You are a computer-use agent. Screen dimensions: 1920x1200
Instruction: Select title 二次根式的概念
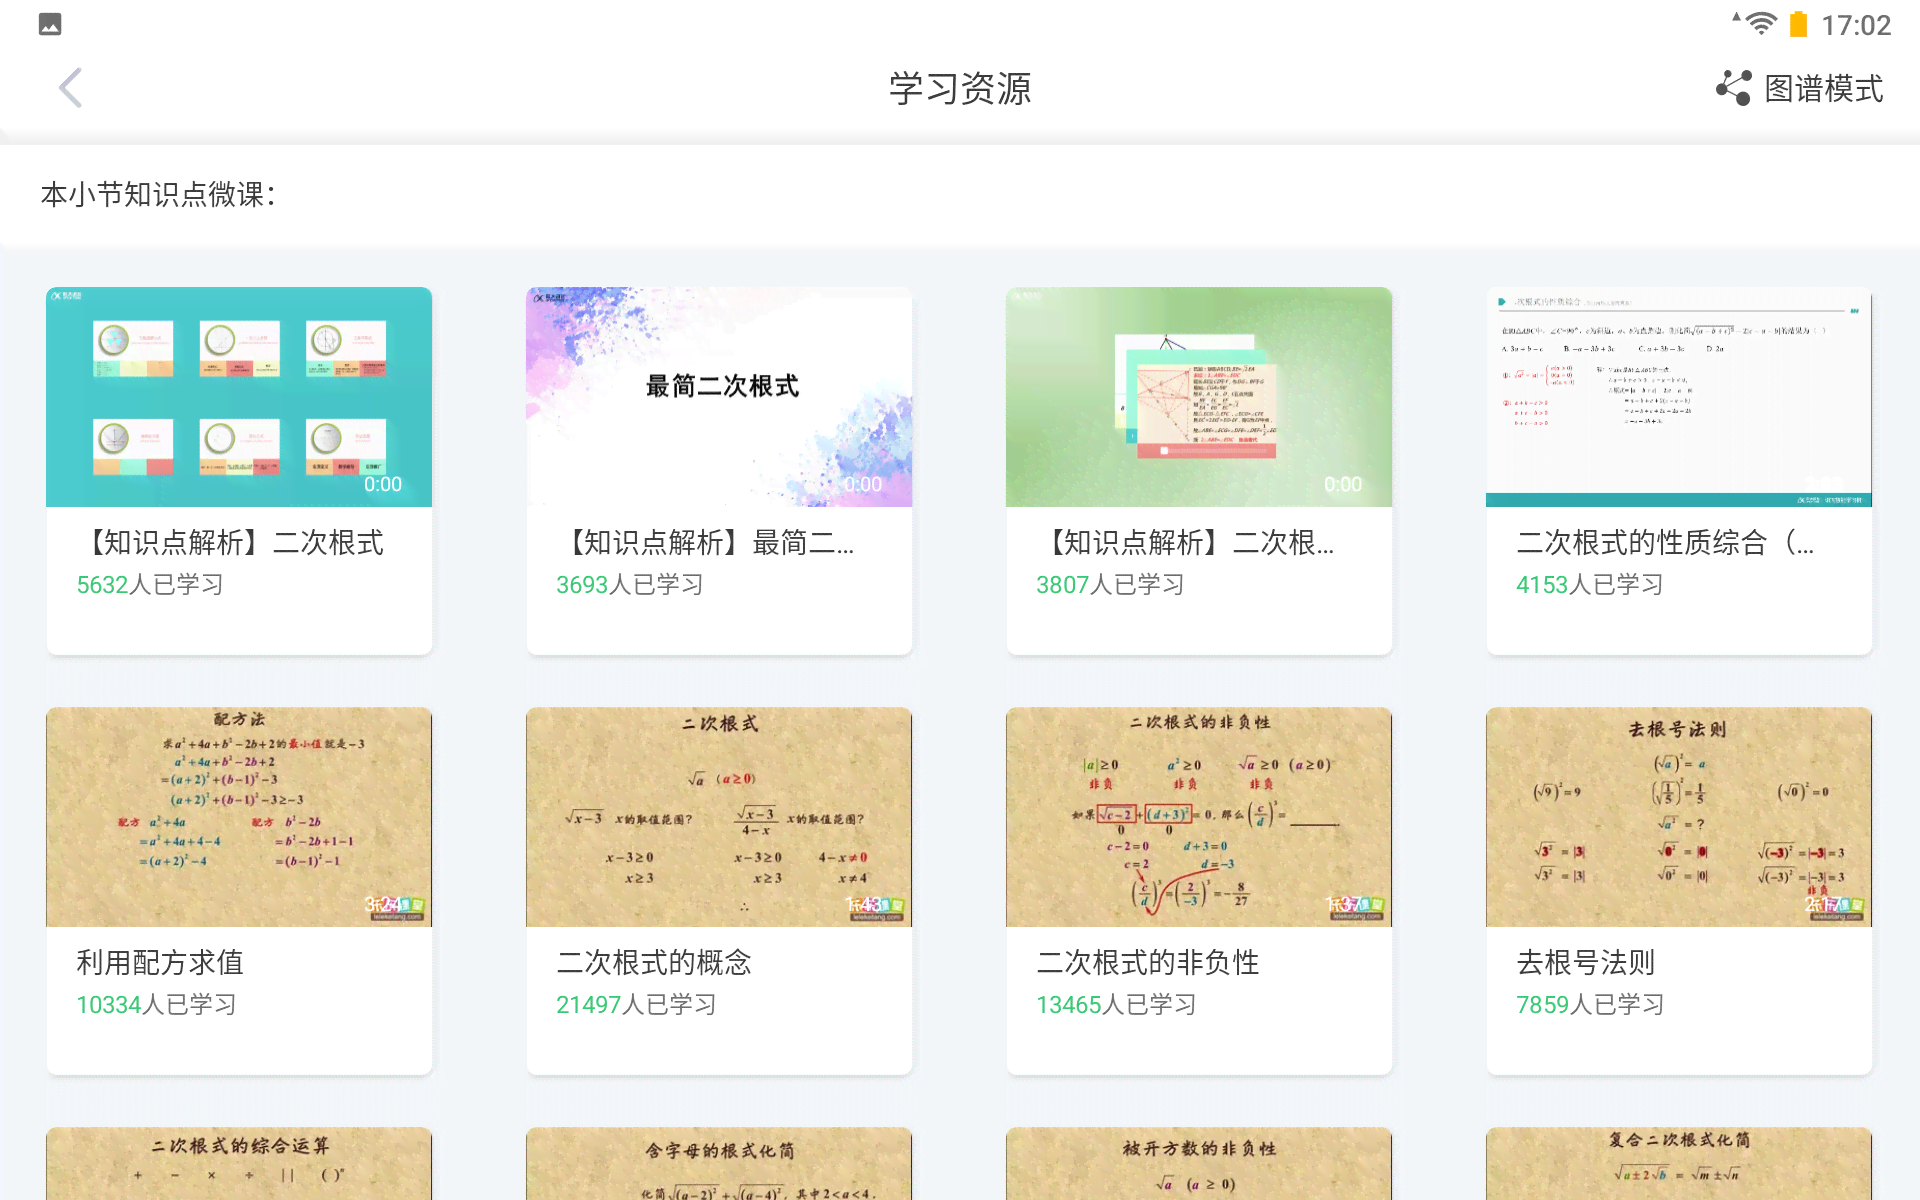click(x=655, y=963)
